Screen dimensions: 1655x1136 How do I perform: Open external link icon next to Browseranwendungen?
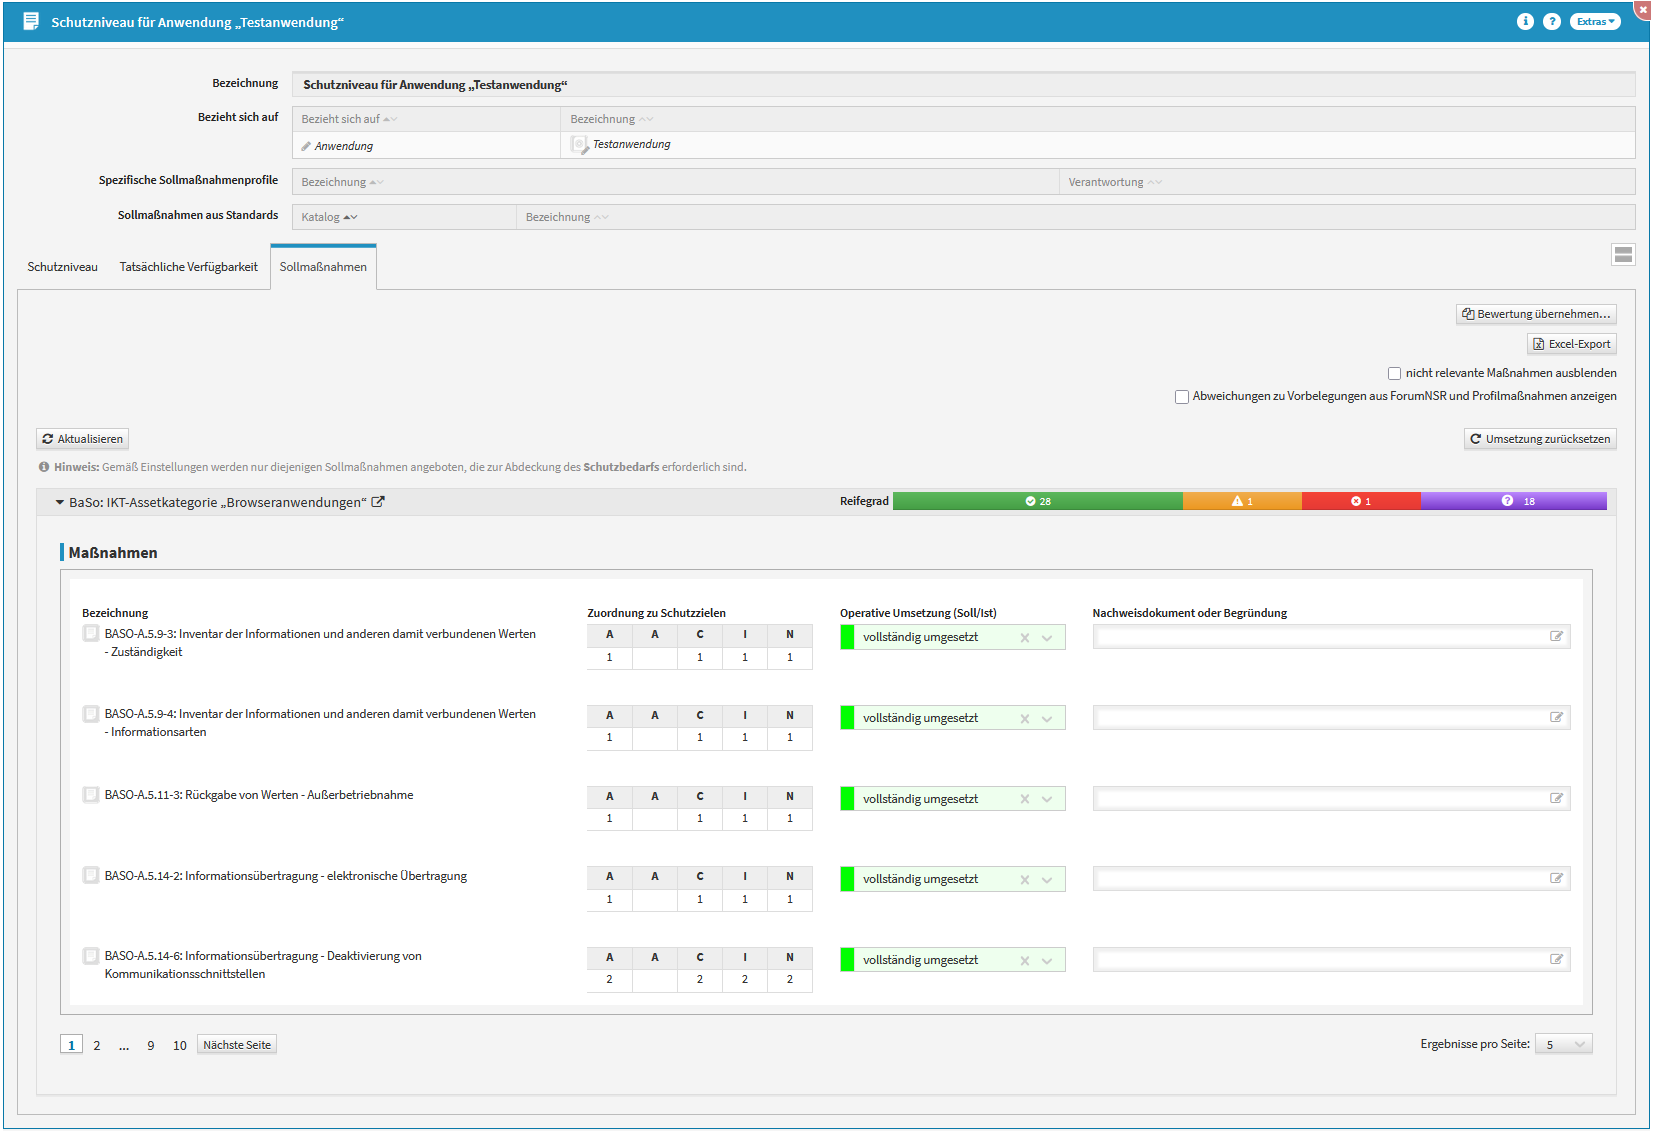pos(378,502)
